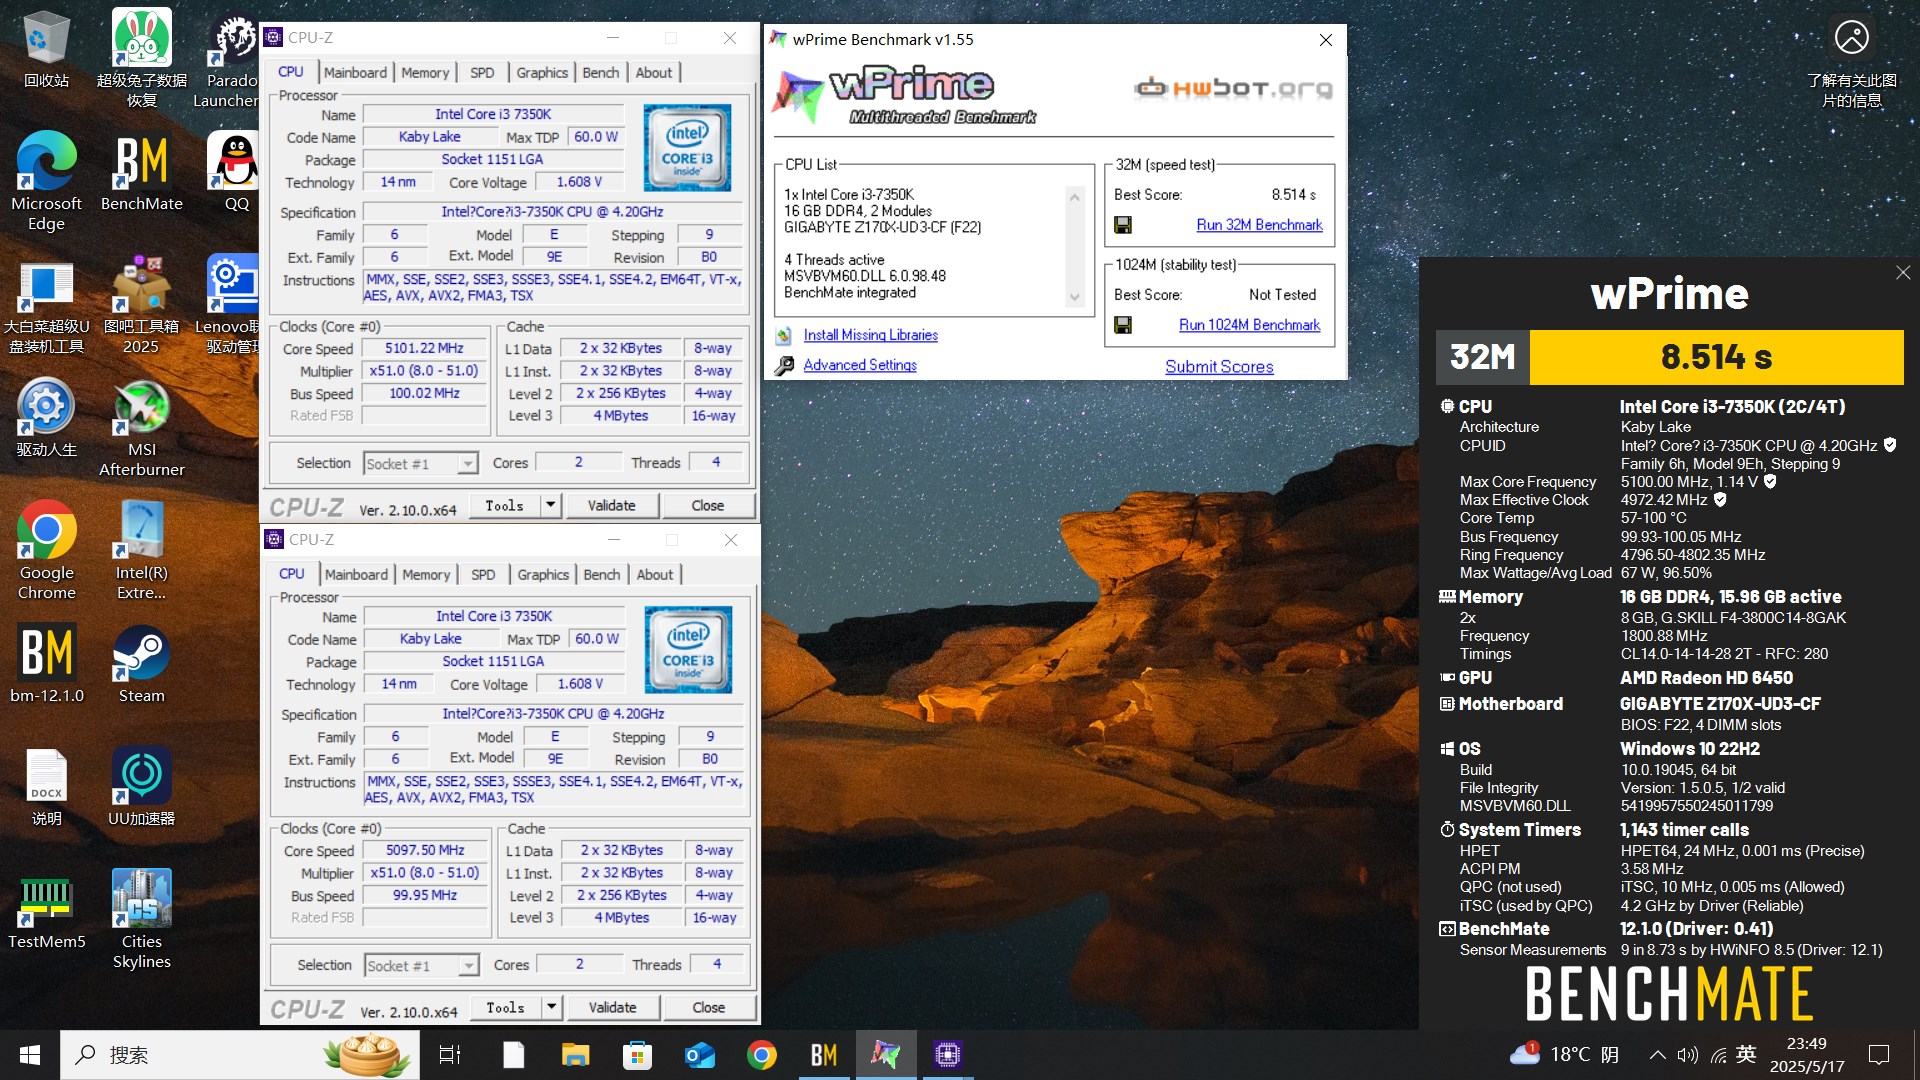Open 图吧工具箱 2025 desktop icon
Viewport: 1920px width, 1080px height.
point(142,305)
